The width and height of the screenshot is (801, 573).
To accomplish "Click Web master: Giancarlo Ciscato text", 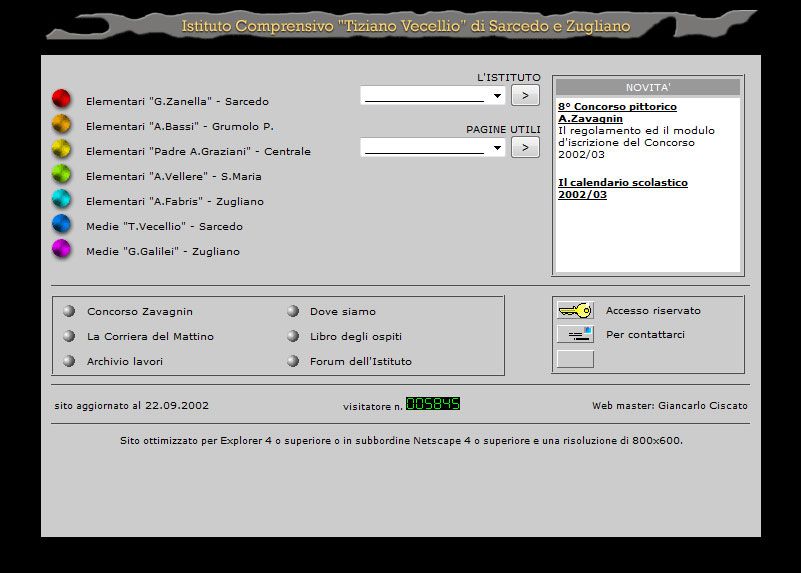I will tap(670, 405).
